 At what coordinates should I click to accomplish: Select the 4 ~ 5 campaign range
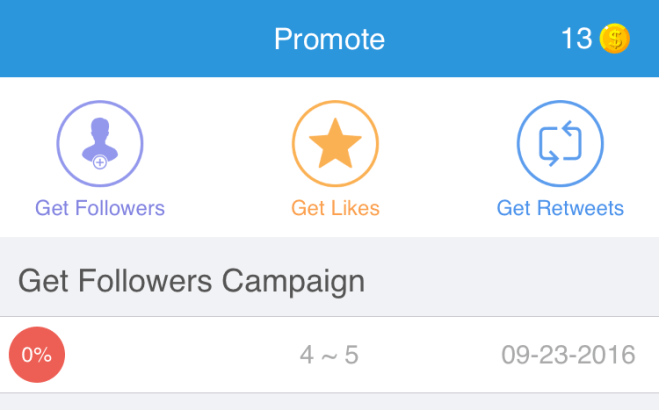[329, 355]
